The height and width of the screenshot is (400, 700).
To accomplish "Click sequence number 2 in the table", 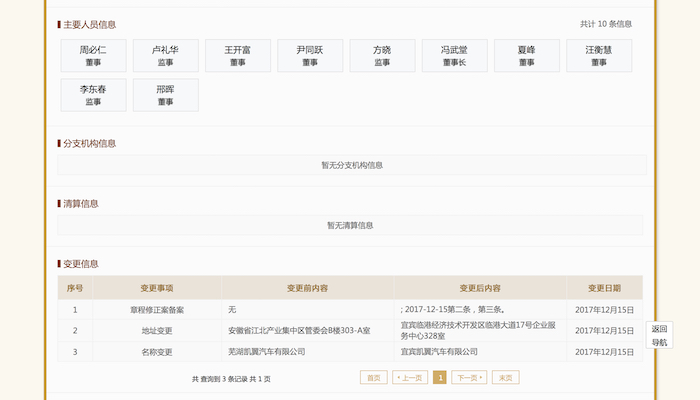I will tap(75, 331).
